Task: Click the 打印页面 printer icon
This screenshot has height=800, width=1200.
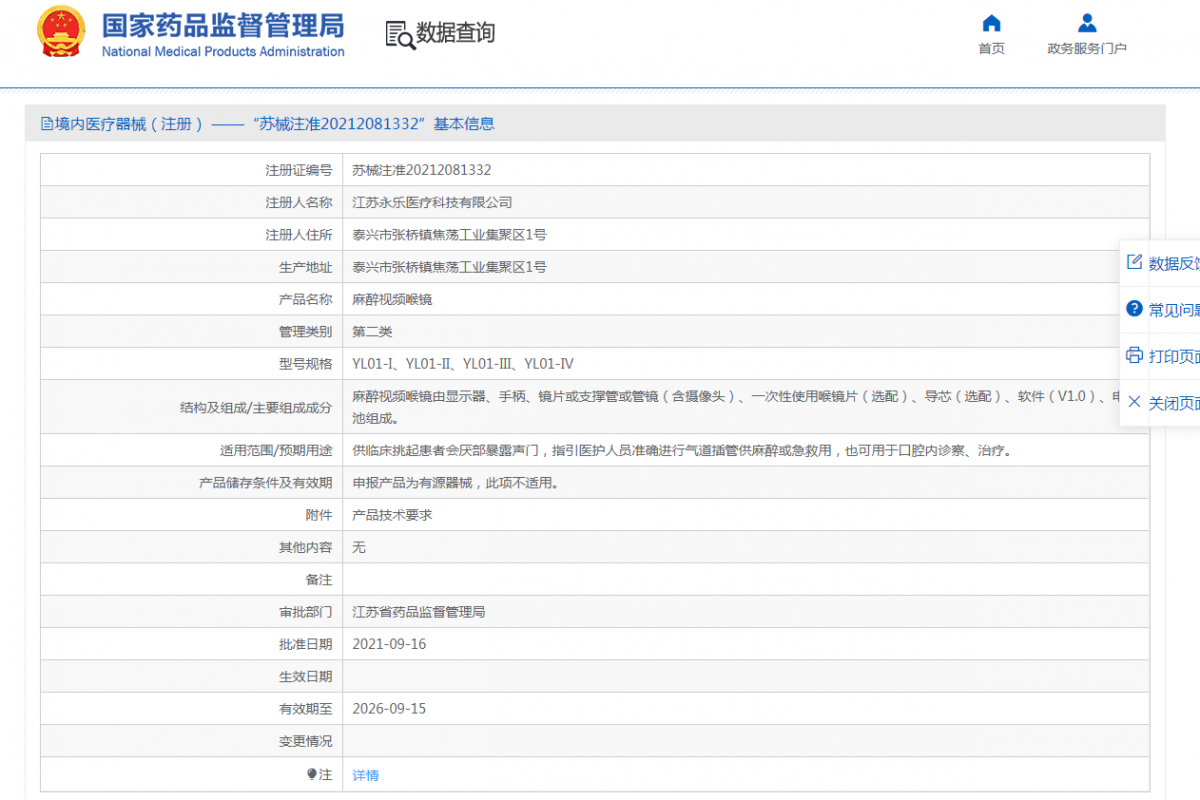Action: click(x=1134, y=355)
